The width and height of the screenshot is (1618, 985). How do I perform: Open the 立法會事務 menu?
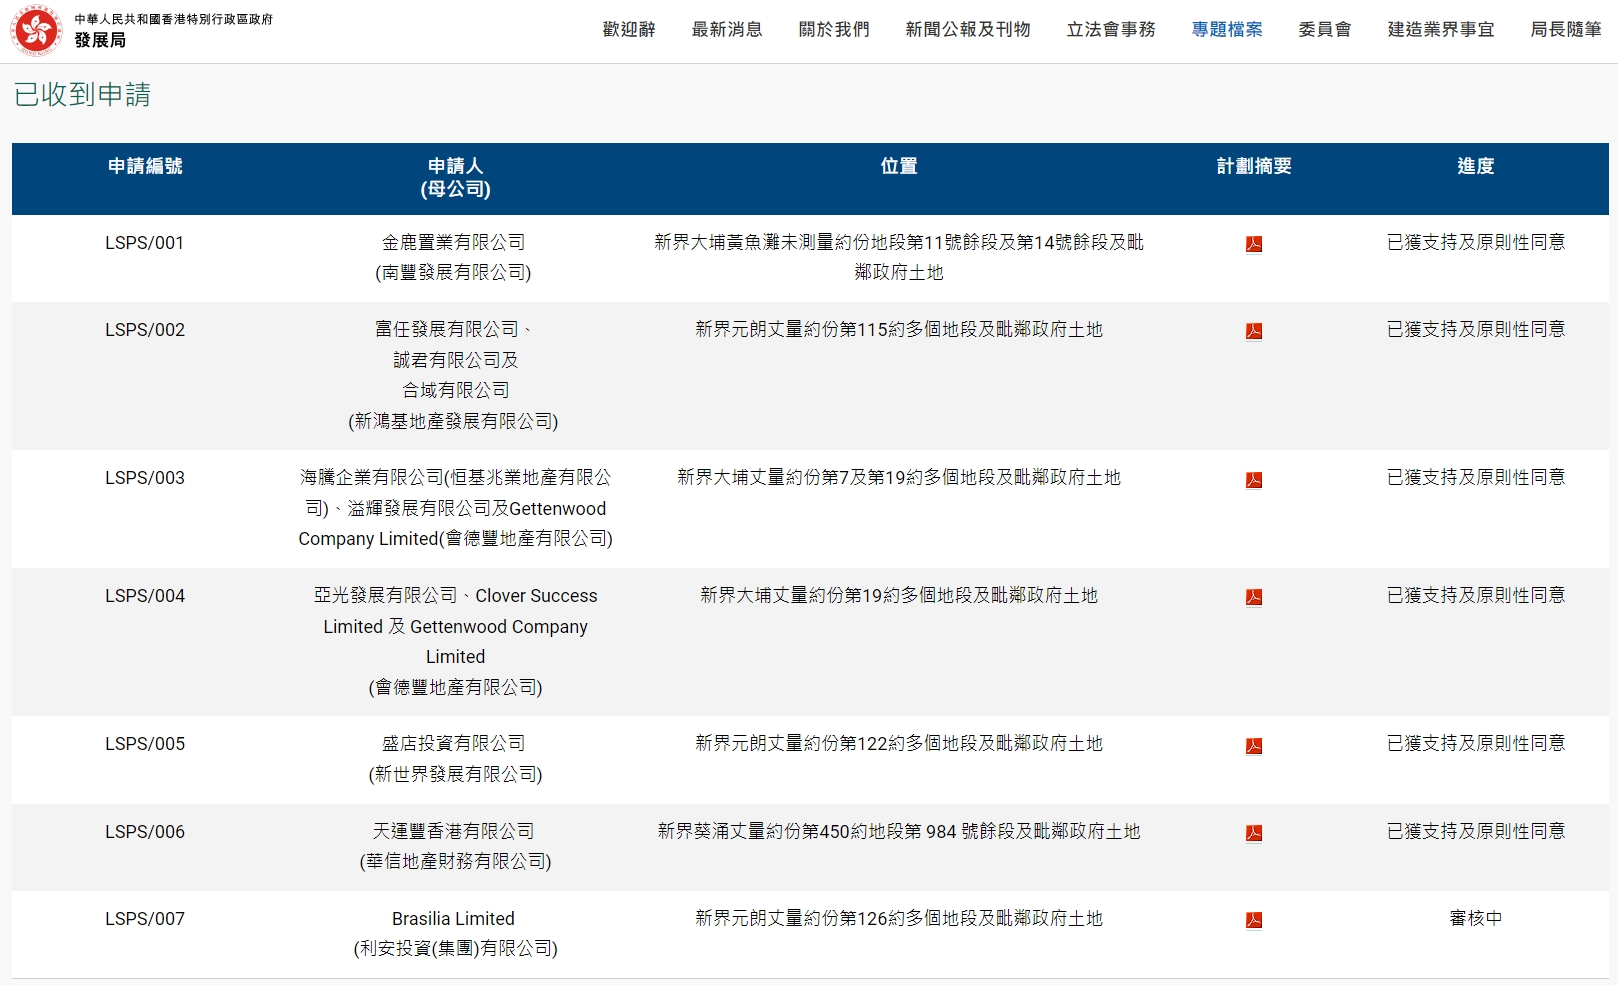click(1111, 30)
